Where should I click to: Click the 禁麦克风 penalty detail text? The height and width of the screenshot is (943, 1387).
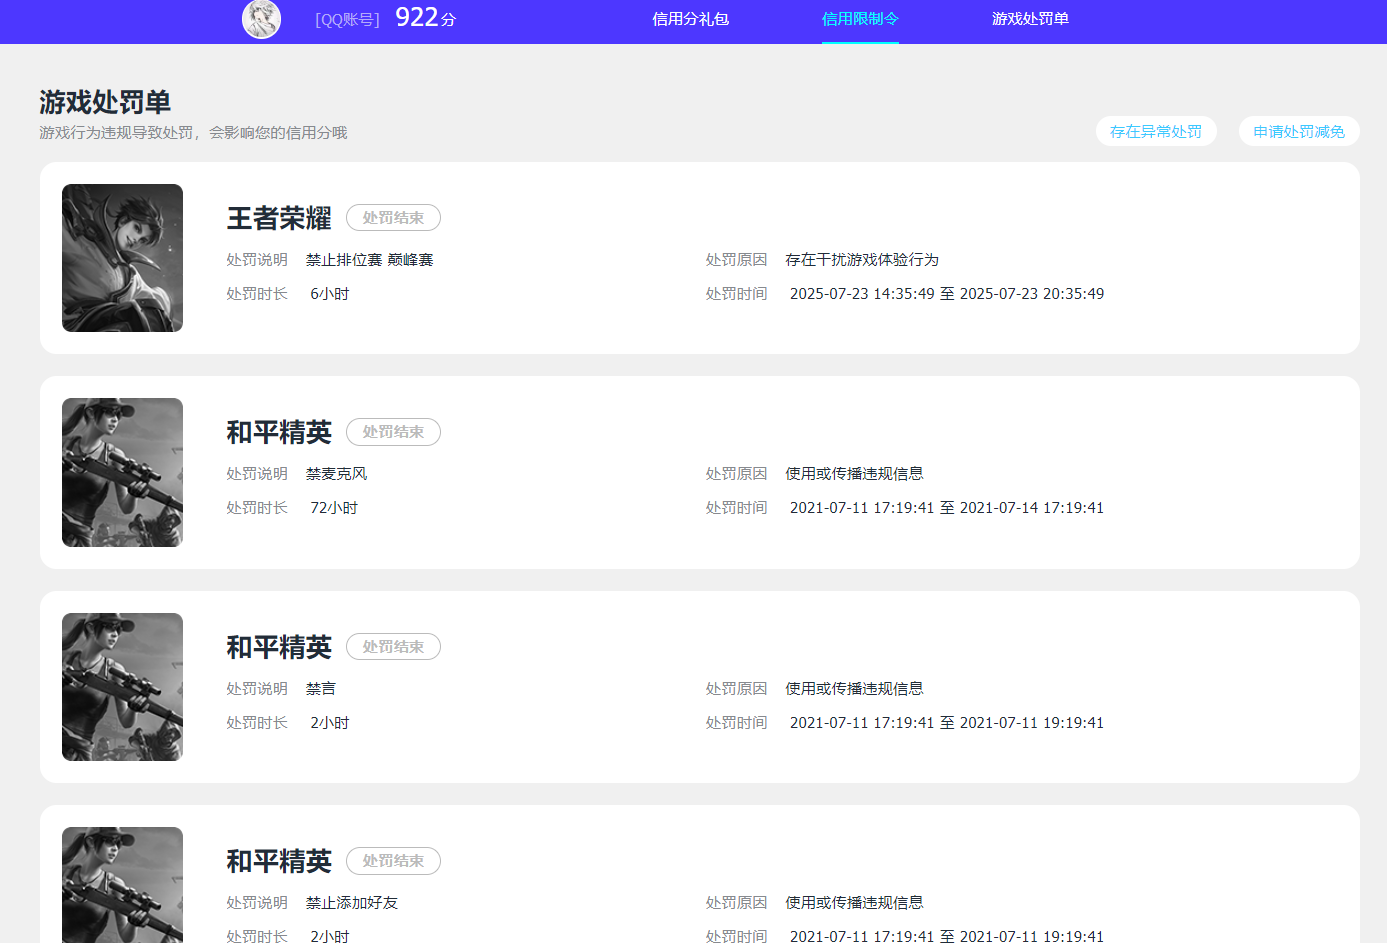point(336,473)
